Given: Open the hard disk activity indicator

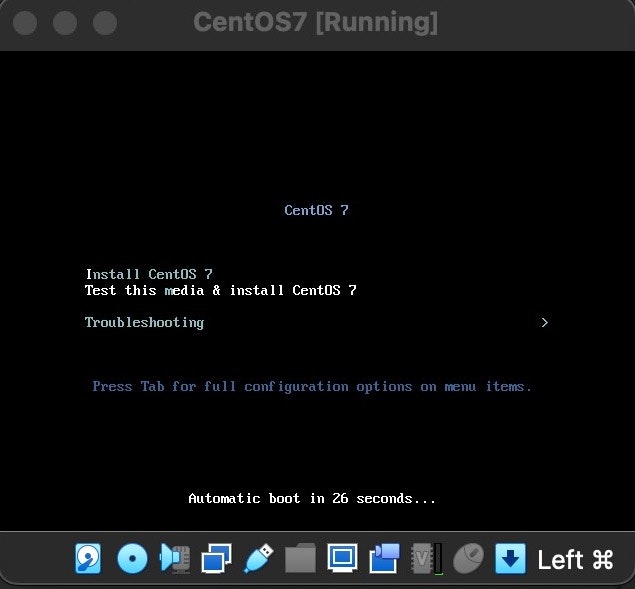Looking at the screenshot, I should (x=88, y=559).
